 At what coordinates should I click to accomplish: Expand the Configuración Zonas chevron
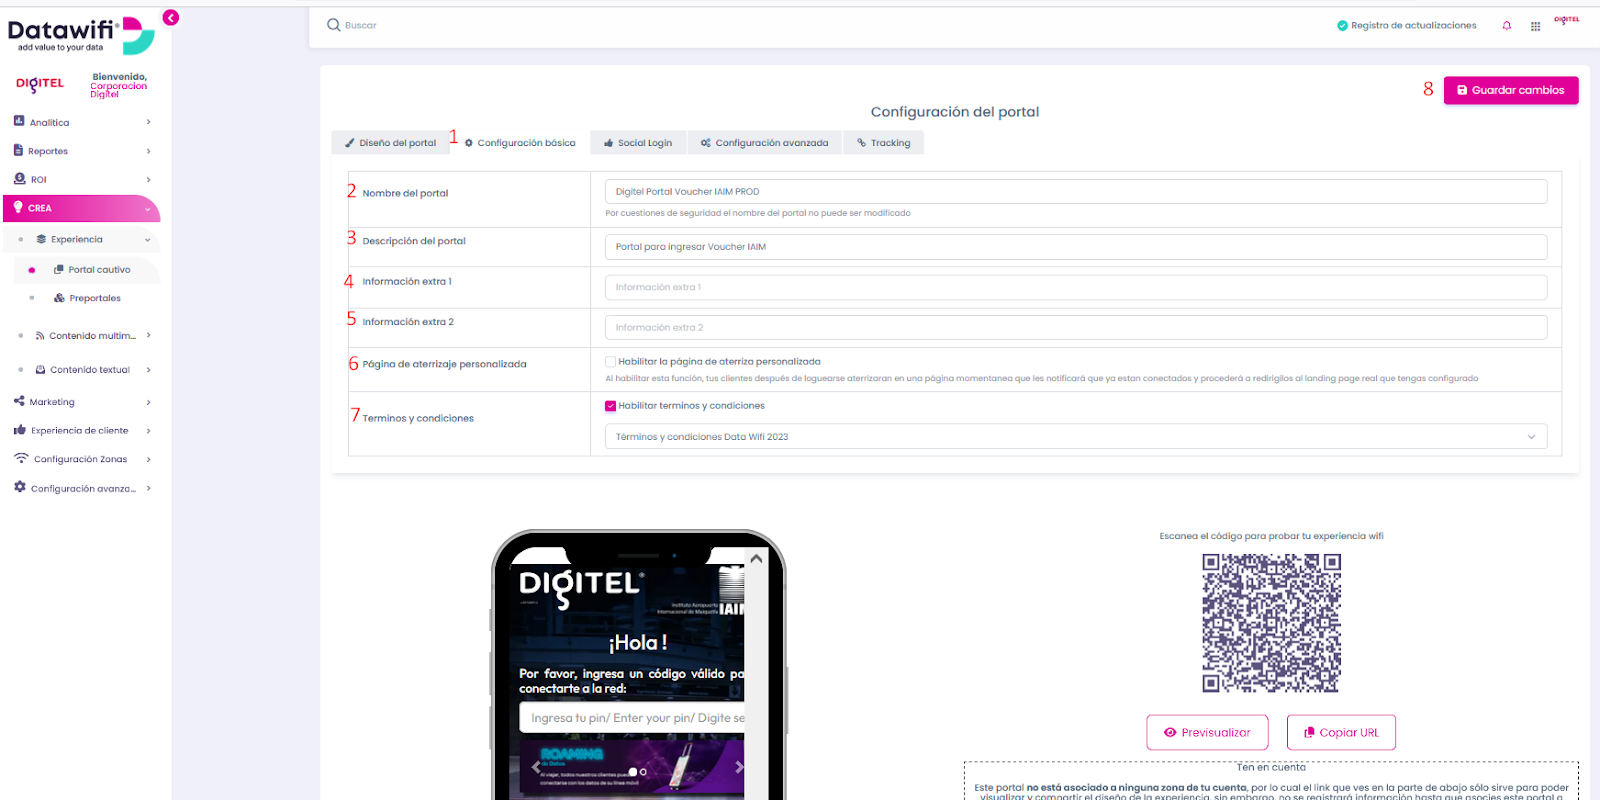point(148,460)
